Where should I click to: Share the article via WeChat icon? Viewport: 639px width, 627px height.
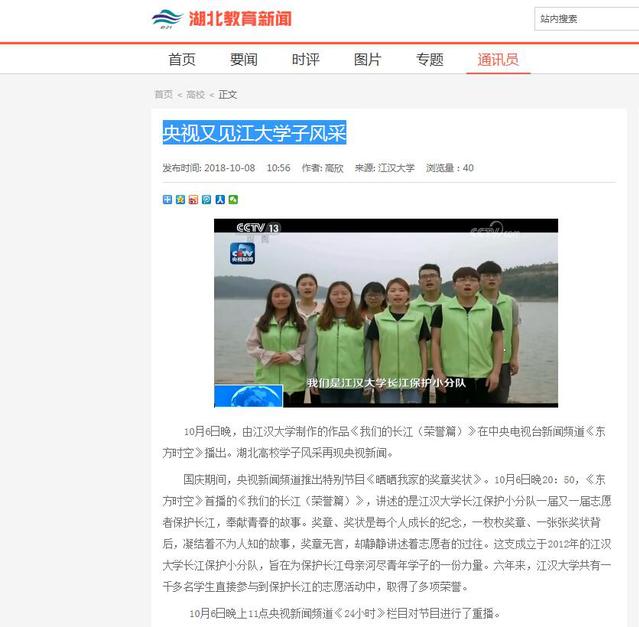click(233, 200)
